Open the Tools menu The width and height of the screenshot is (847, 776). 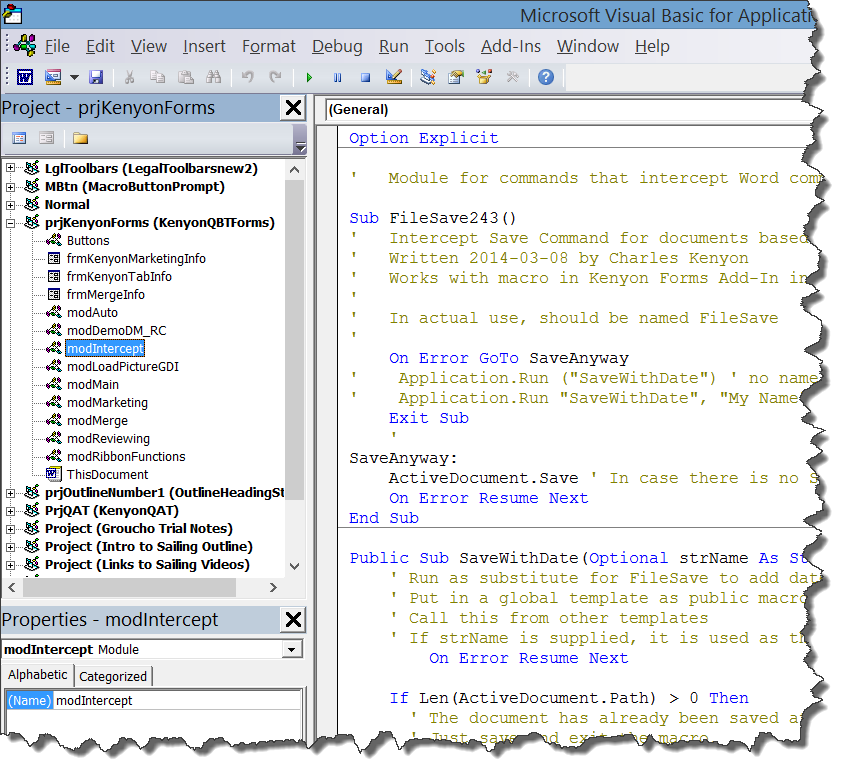point(445,46)
